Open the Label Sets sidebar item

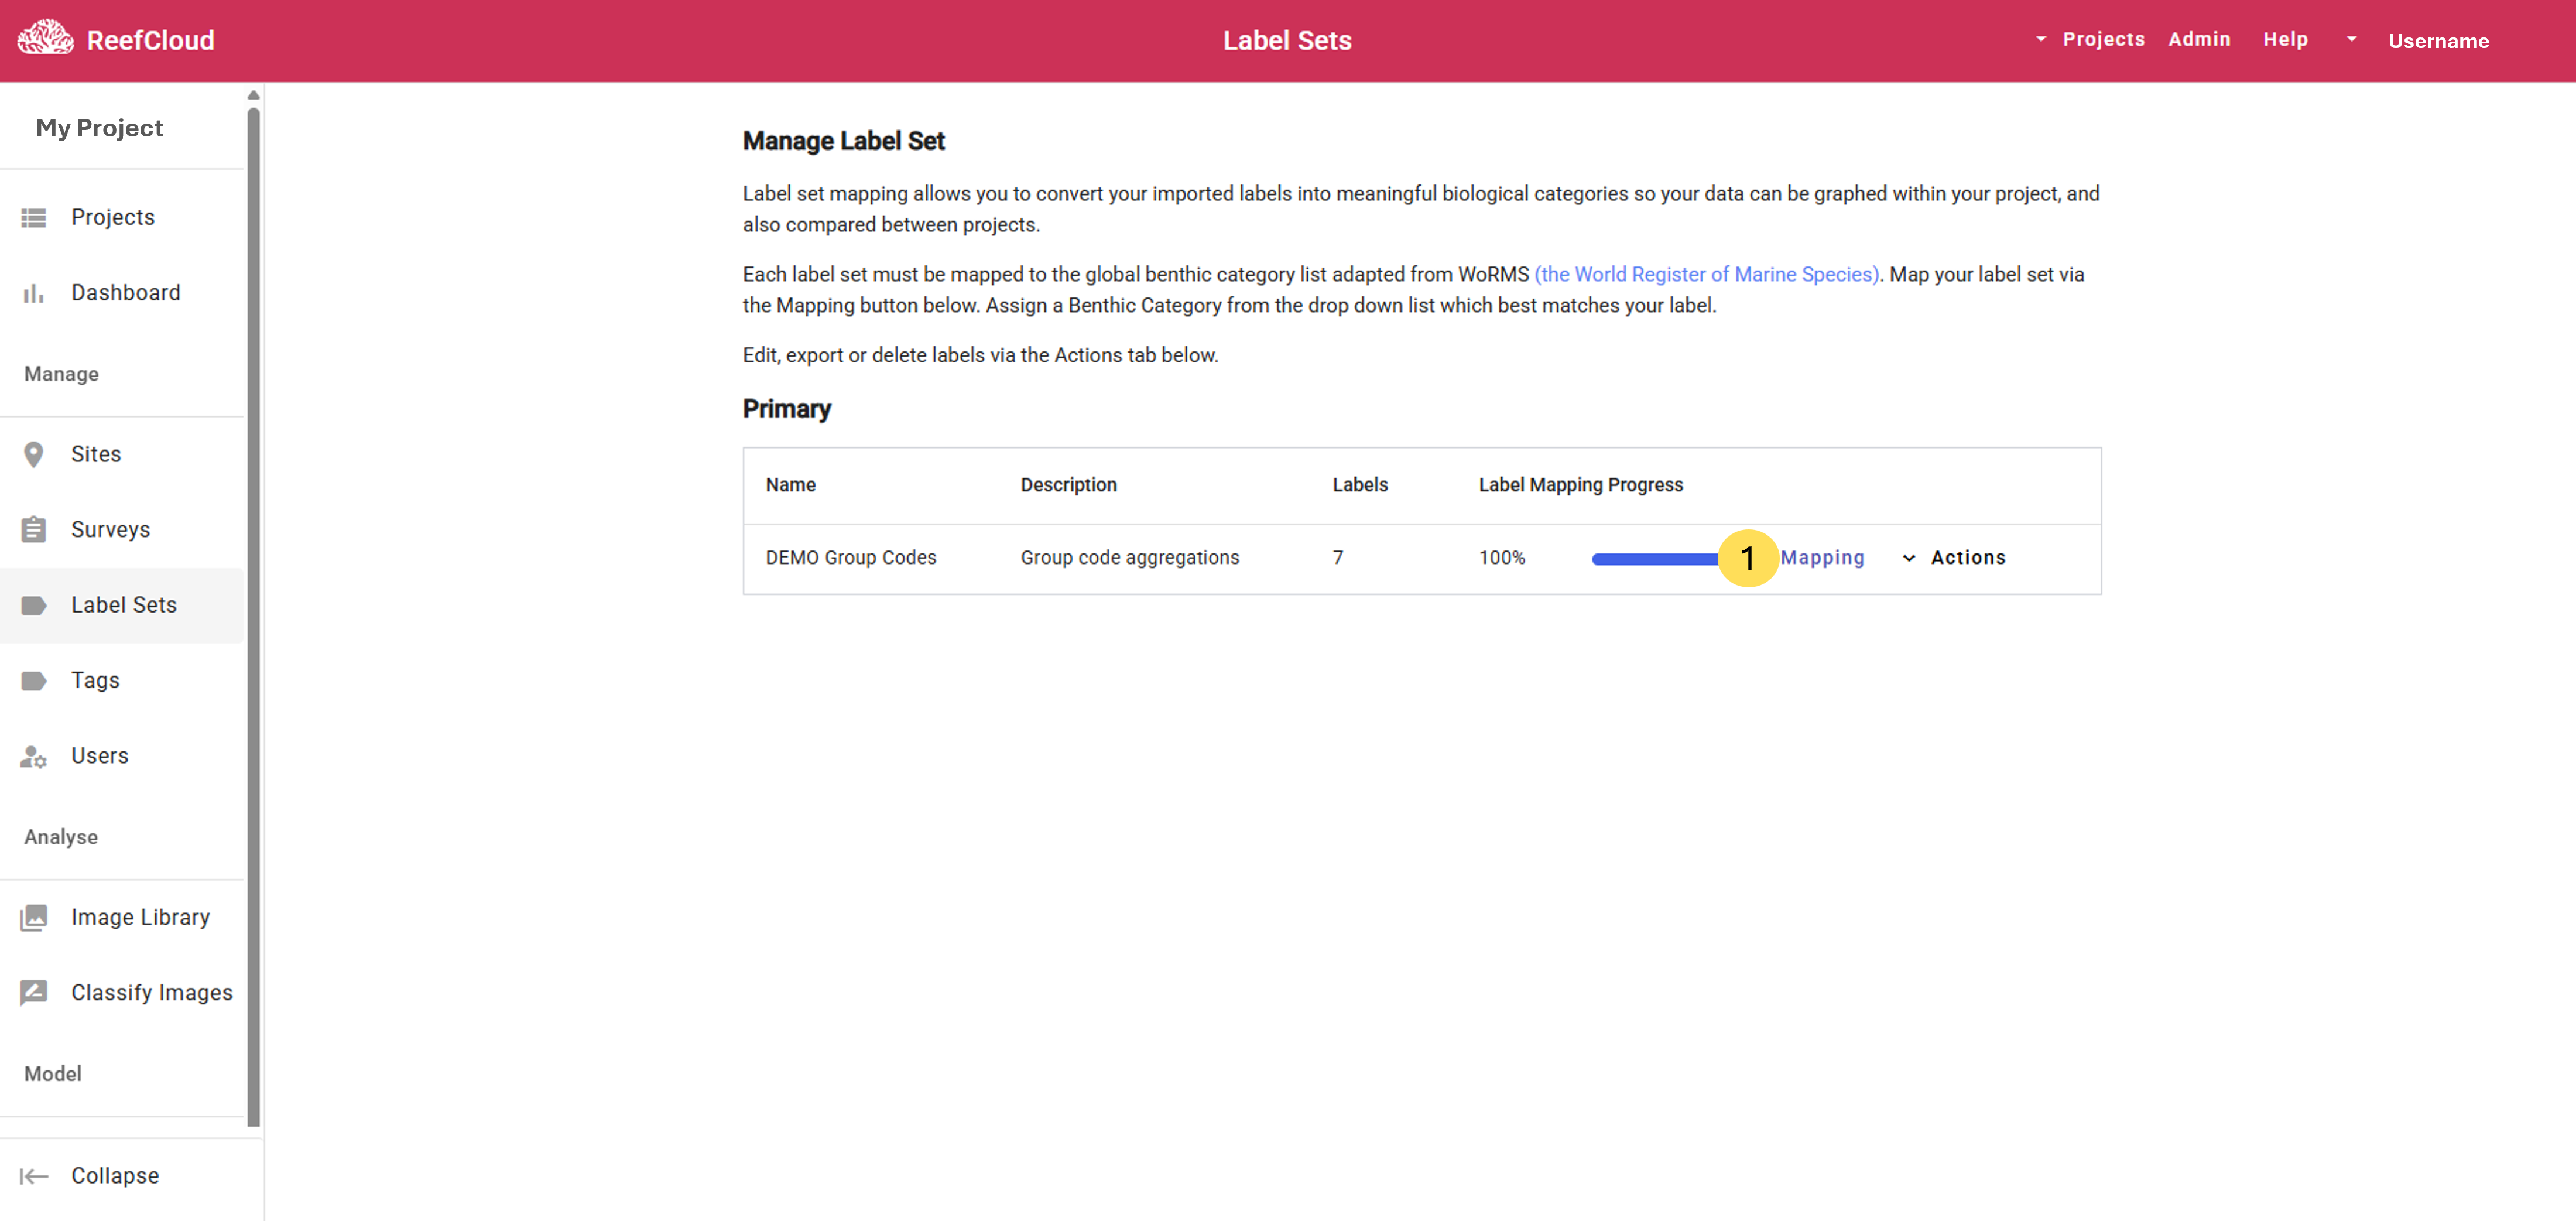[123, 605]
